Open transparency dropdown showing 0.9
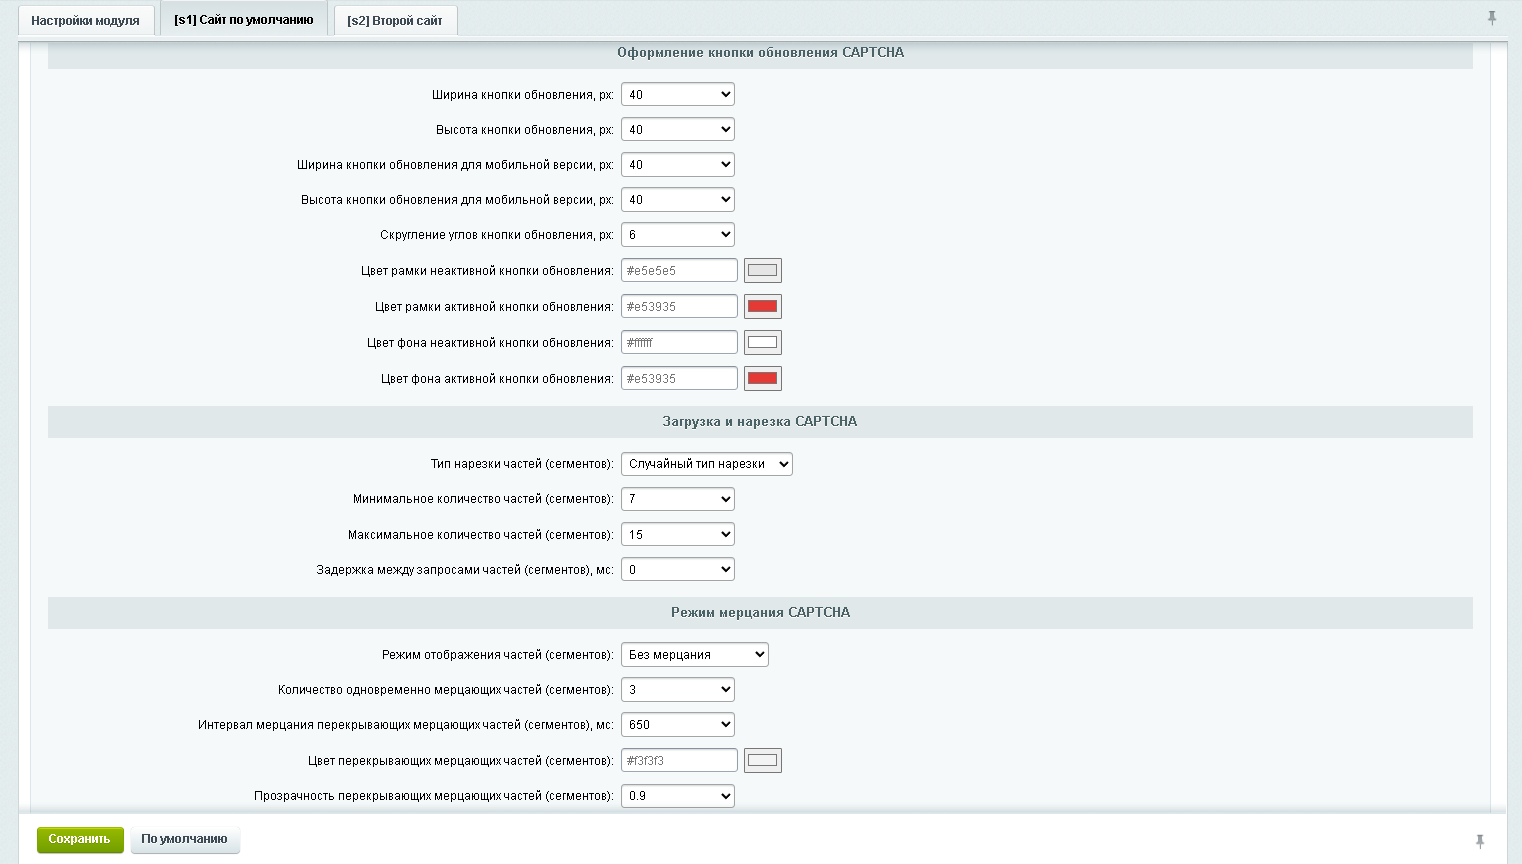 [678, 795]
